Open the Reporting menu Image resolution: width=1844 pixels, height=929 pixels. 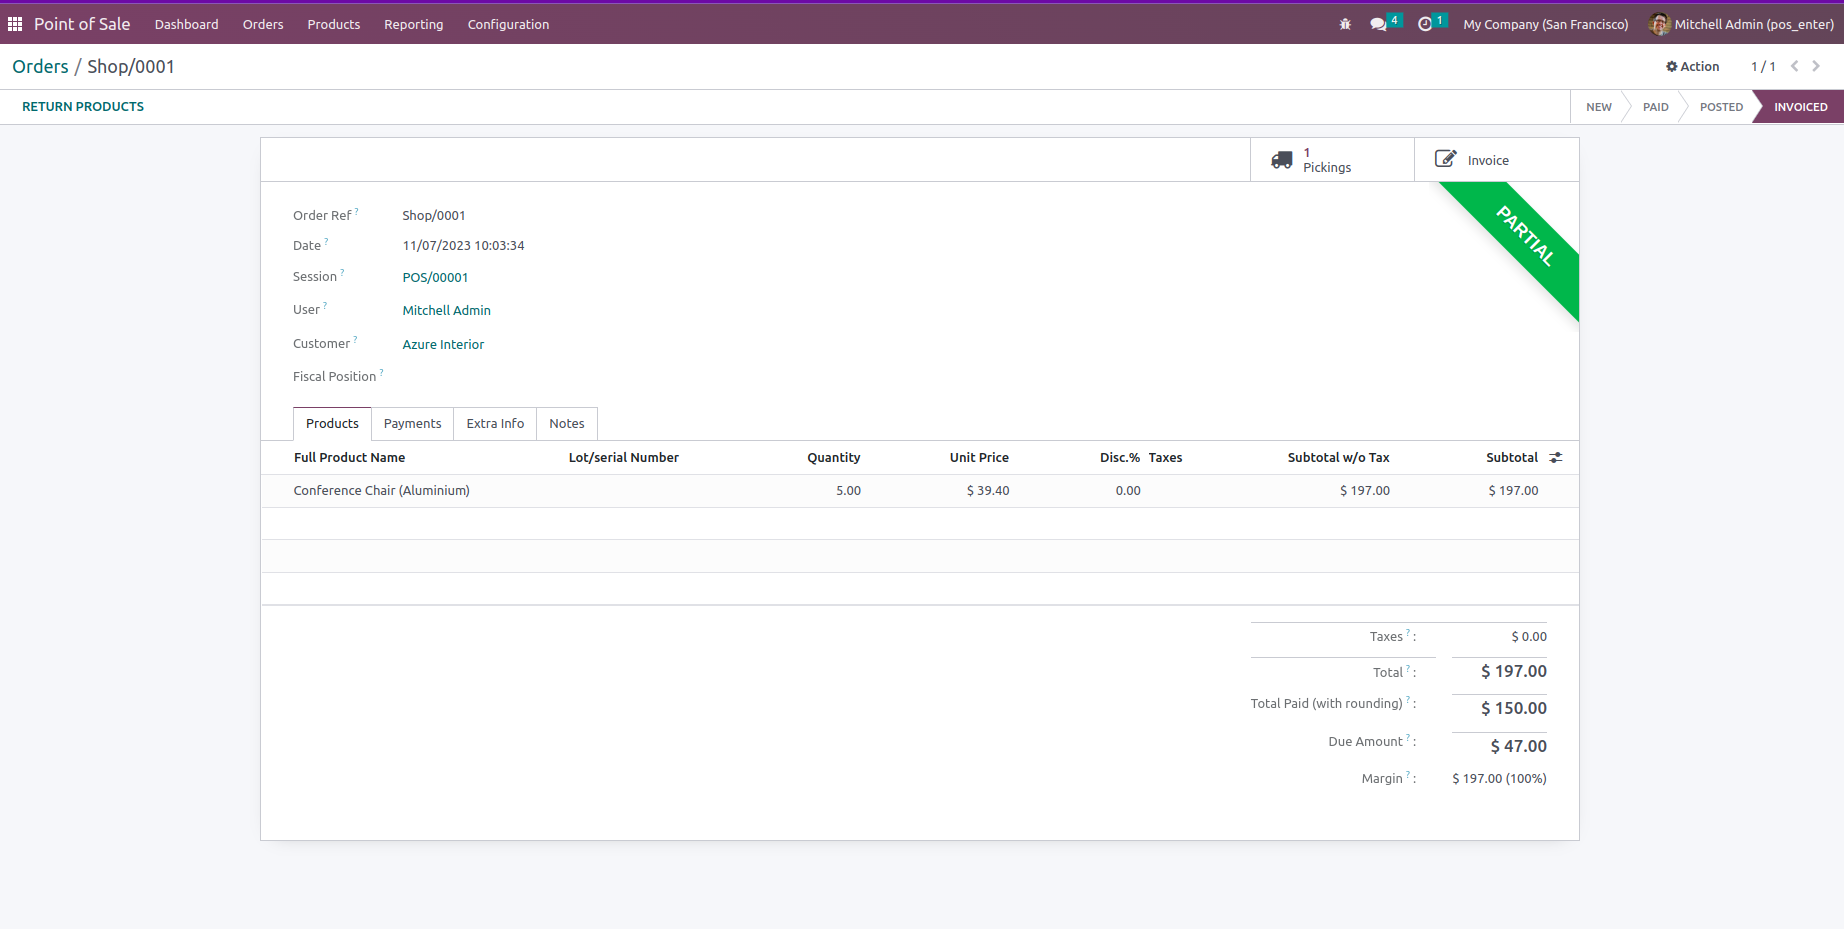pyautogui.click(x=414, y=24)
